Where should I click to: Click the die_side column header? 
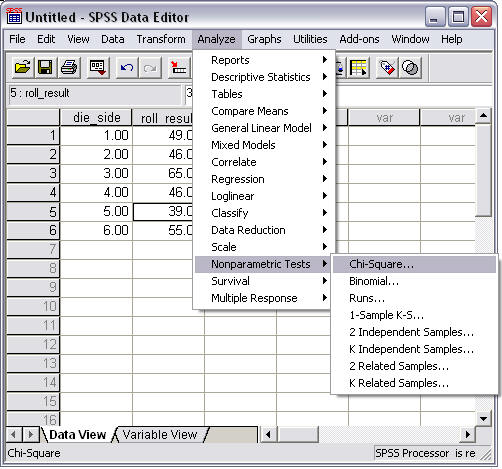click(96, 117)
